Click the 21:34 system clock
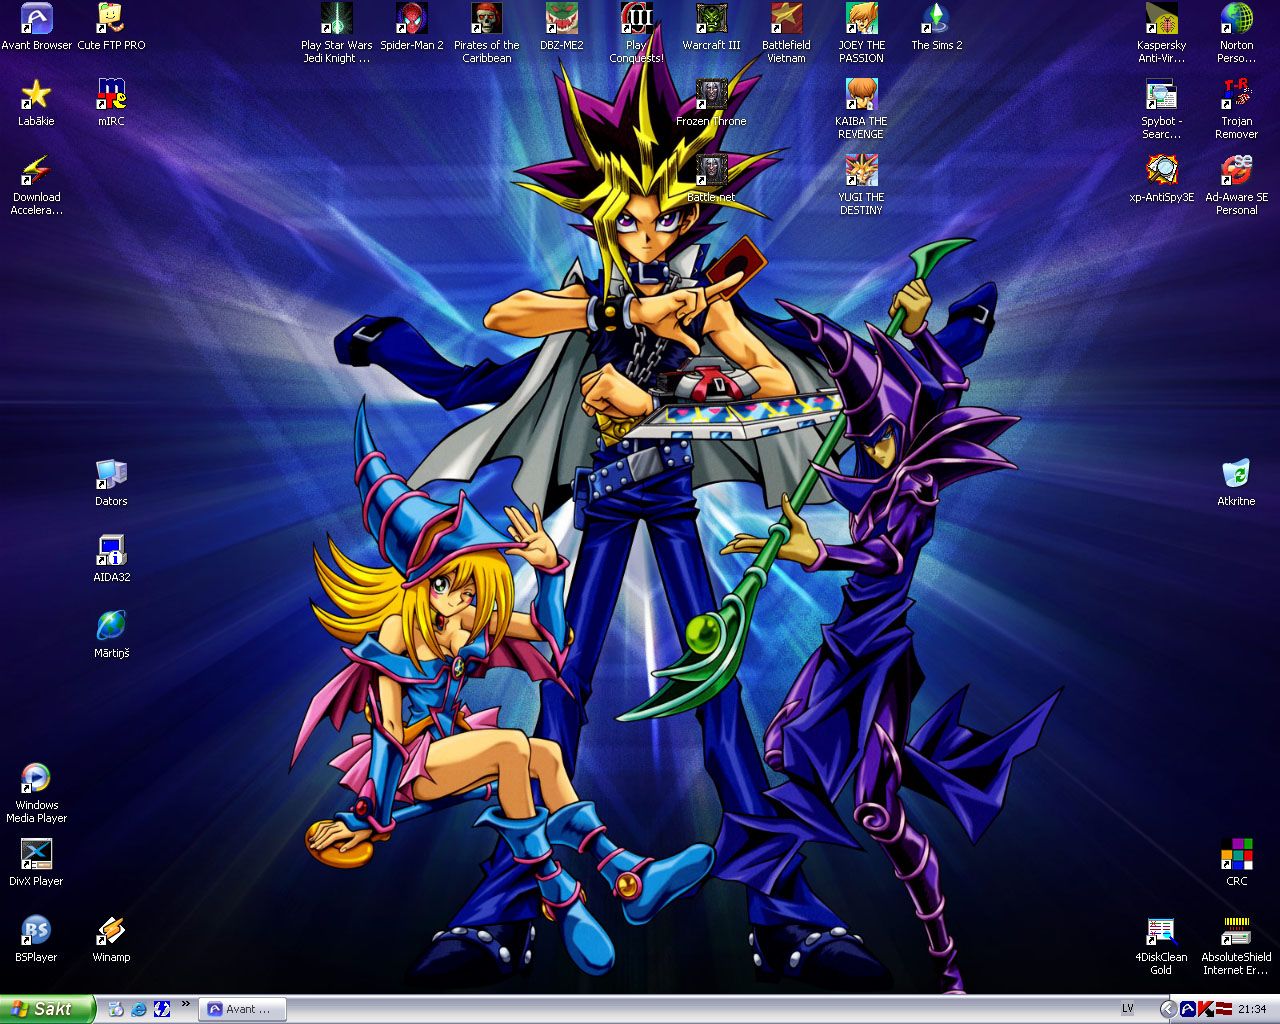This screenshot has height=1024, width=1280. pos(1252,1009)
